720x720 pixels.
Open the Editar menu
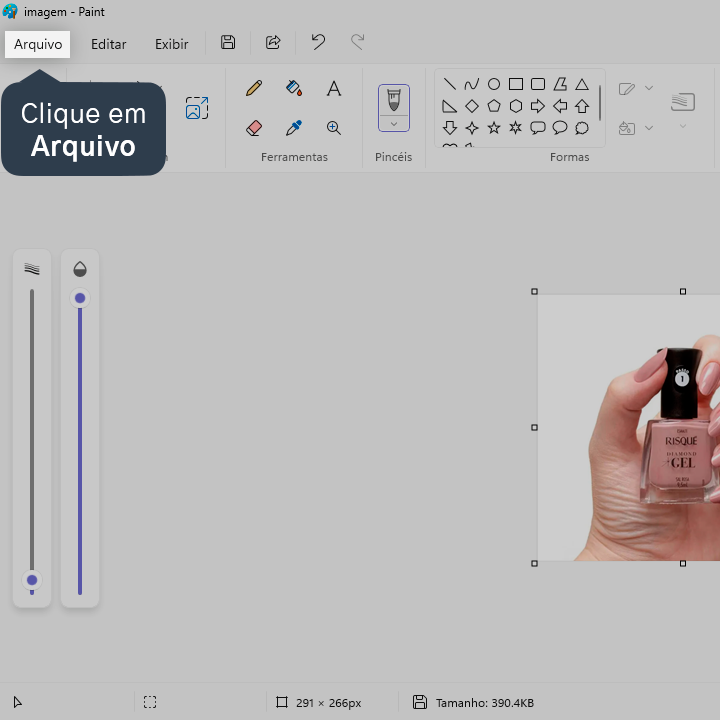[108, 44]
